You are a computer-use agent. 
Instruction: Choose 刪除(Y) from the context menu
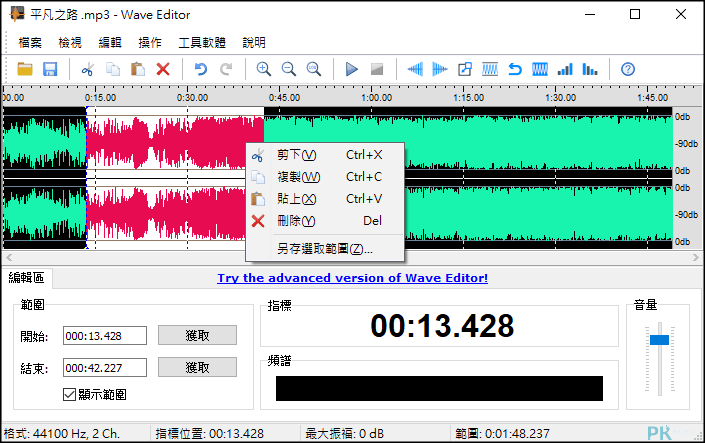[x=325, y=221]
